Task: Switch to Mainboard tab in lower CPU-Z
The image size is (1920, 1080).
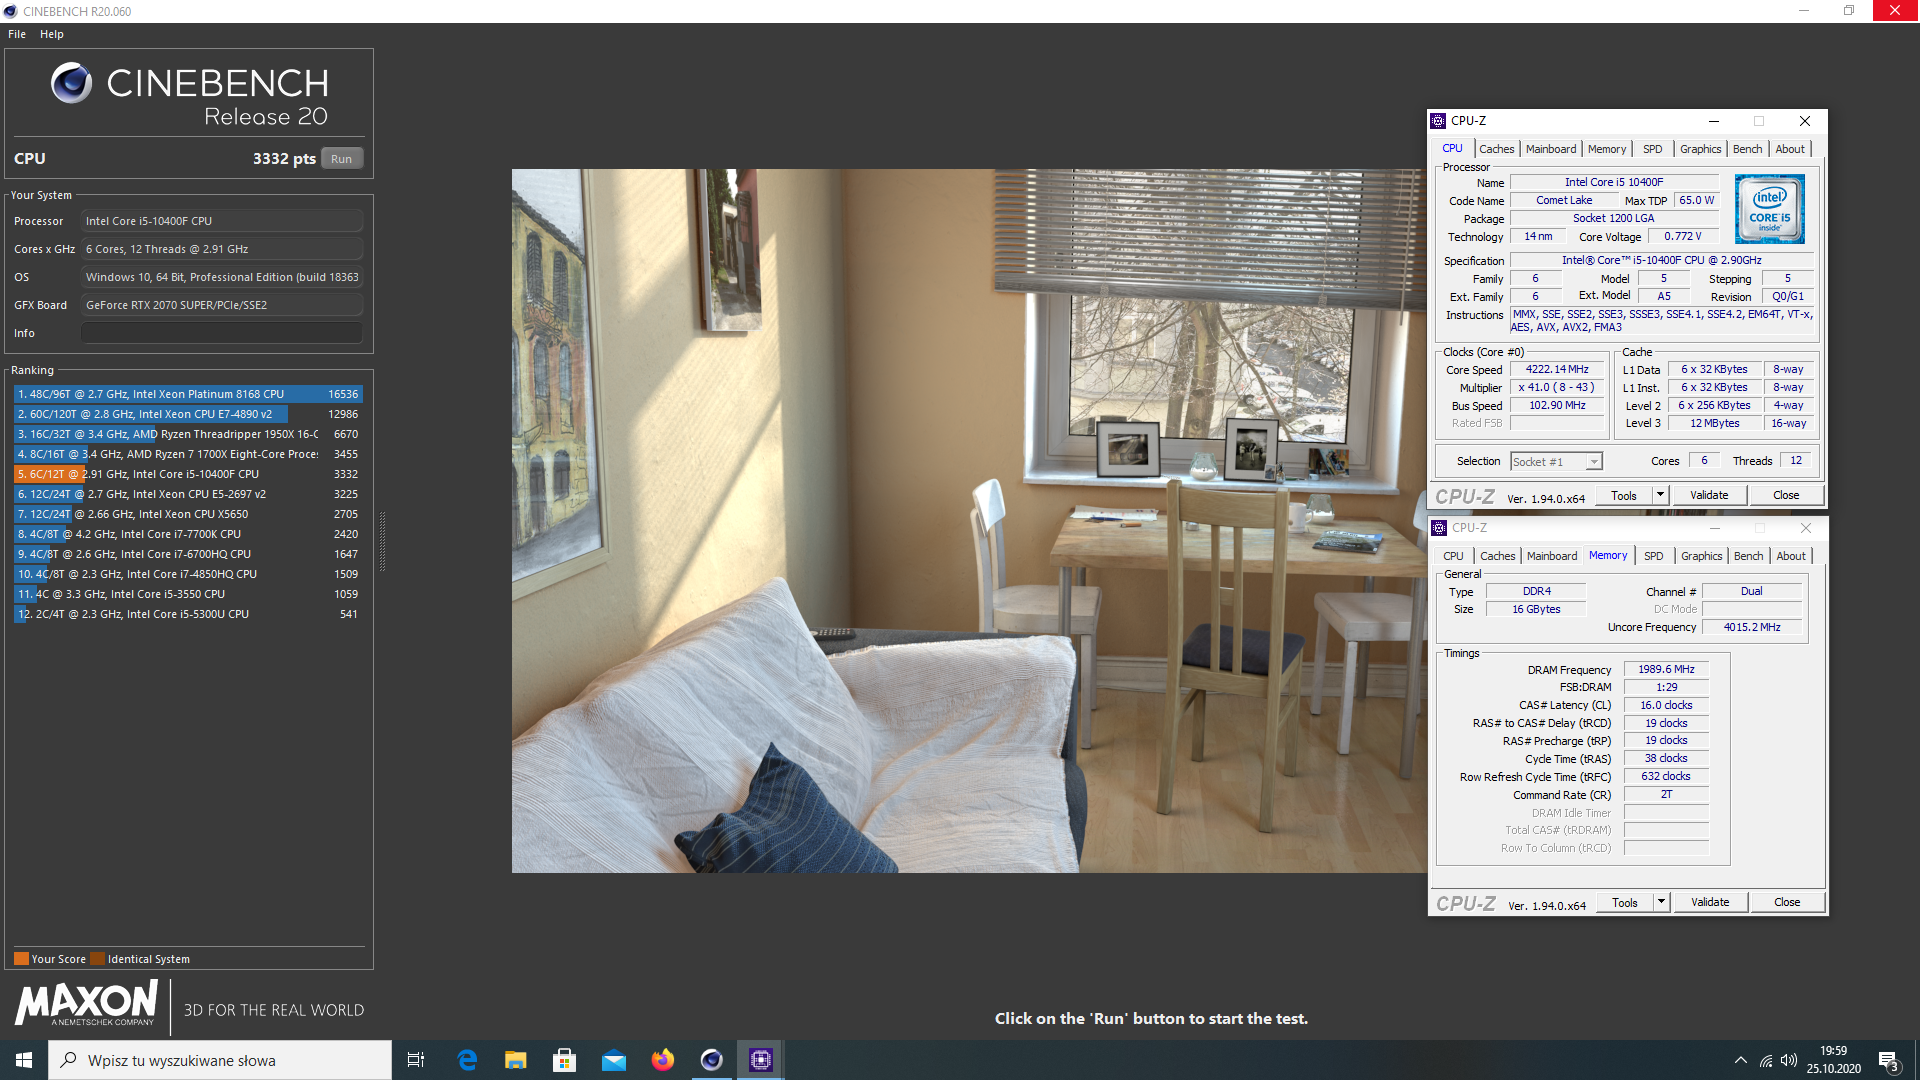Action: 1552,556
